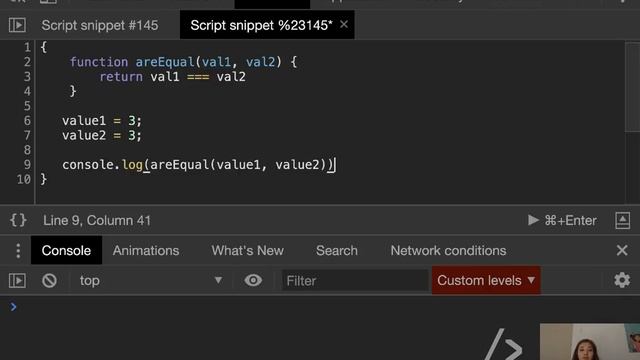Click the code editor vertical scrollbar
Screen dimensions: 640x360
pos(633,87)
